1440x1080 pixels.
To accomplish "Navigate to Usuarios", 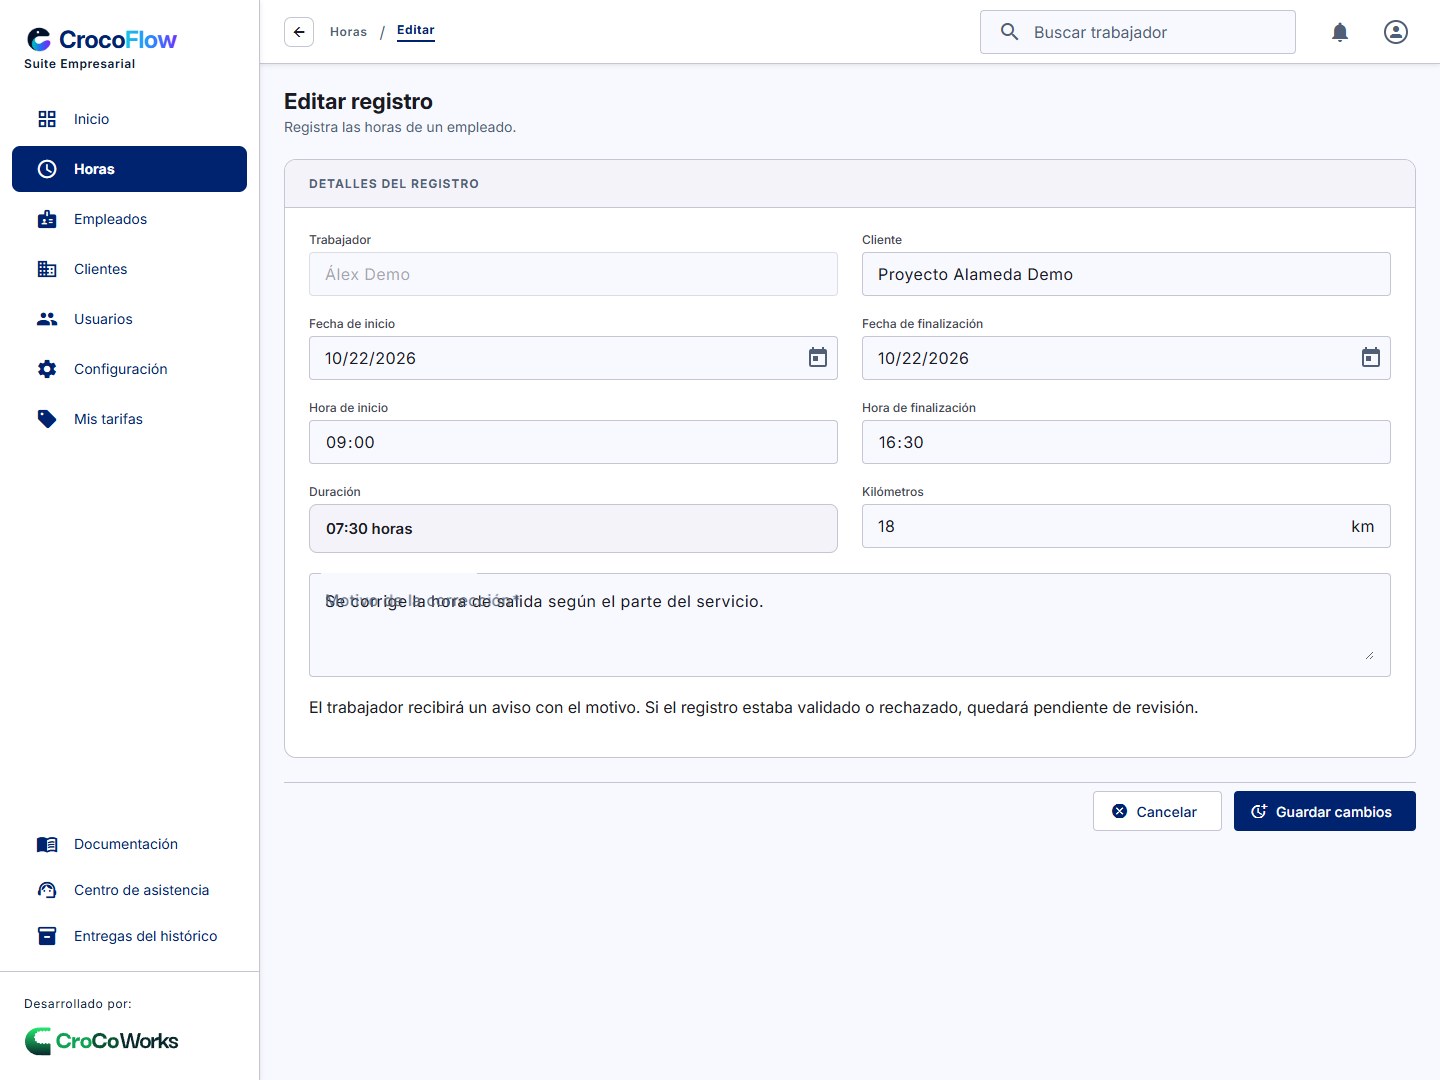I will click(129, 319).
